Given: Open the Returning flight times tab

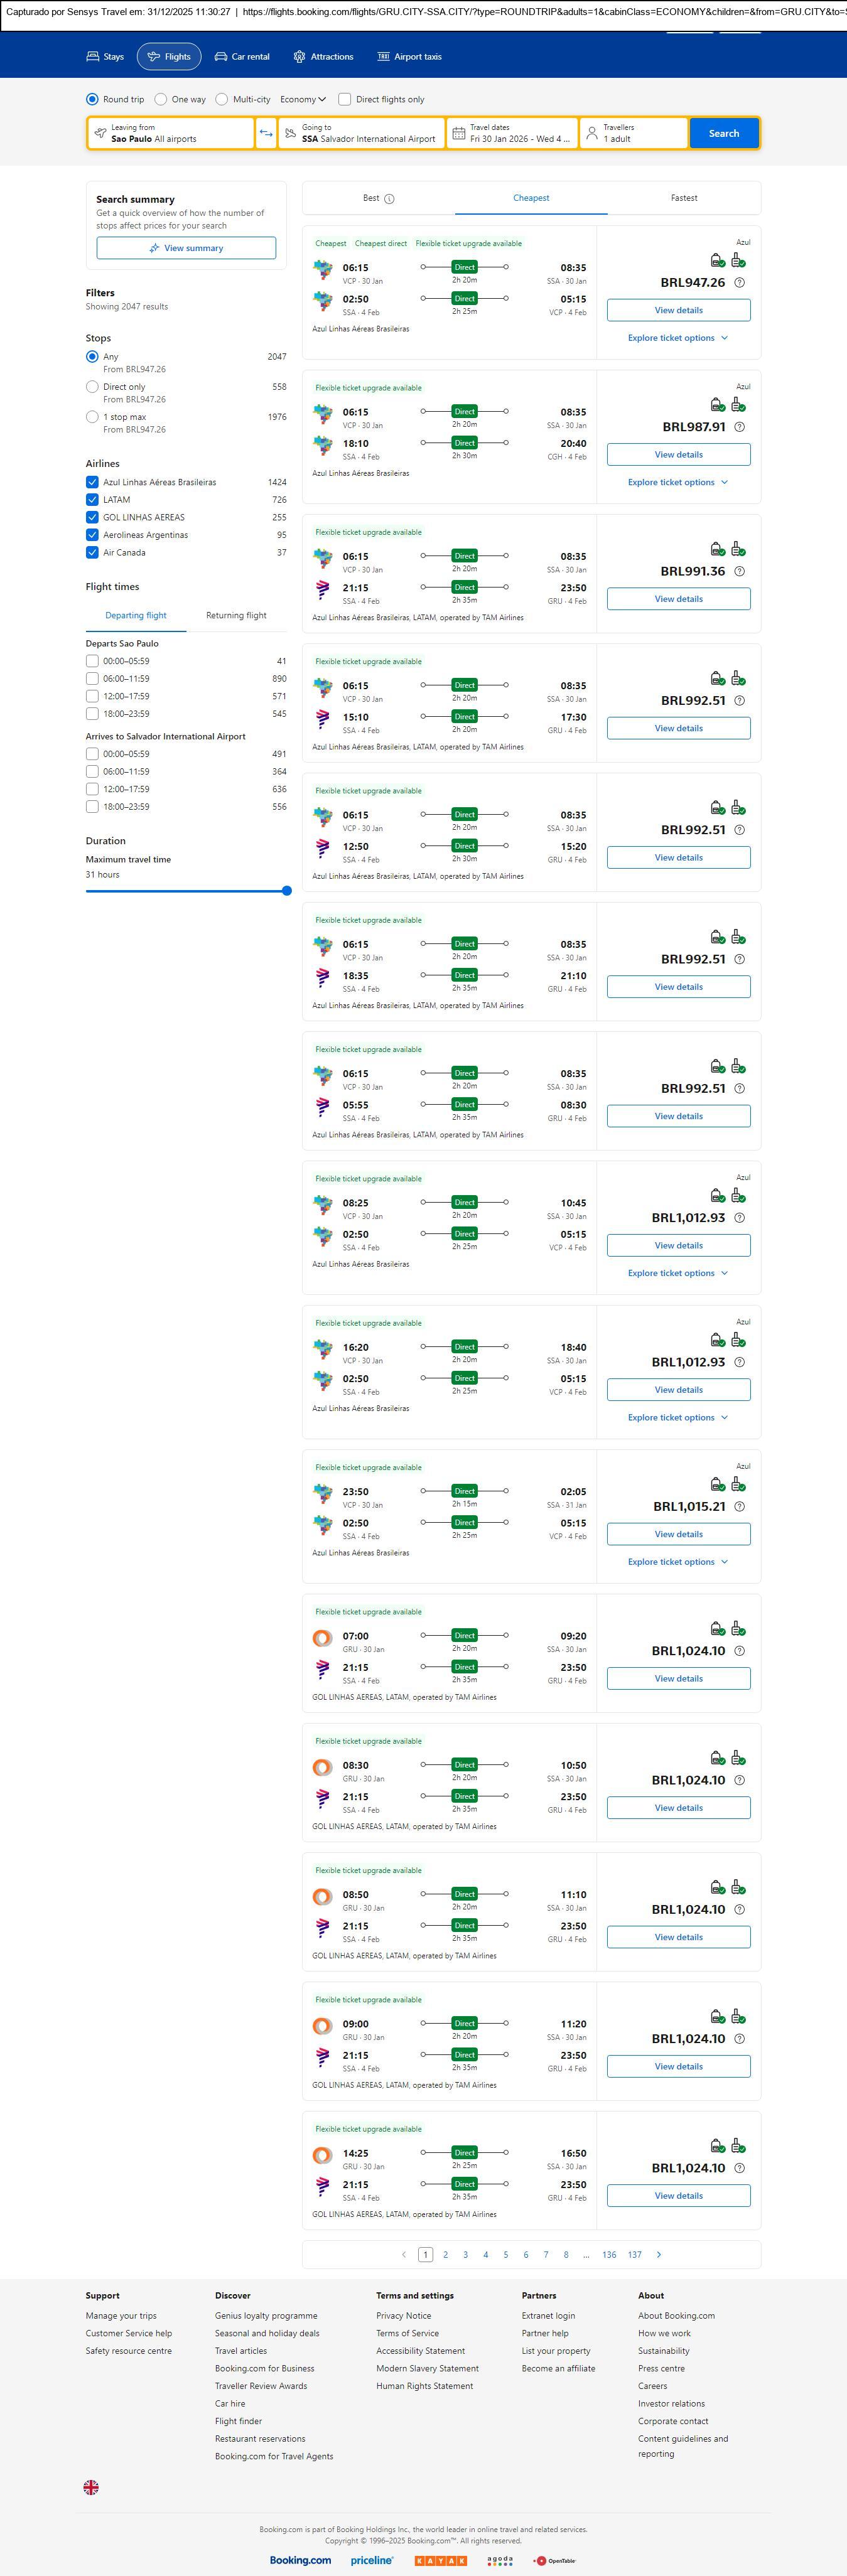Looking at the screenshot, I should pyautogui.click(x=236, y=615).
